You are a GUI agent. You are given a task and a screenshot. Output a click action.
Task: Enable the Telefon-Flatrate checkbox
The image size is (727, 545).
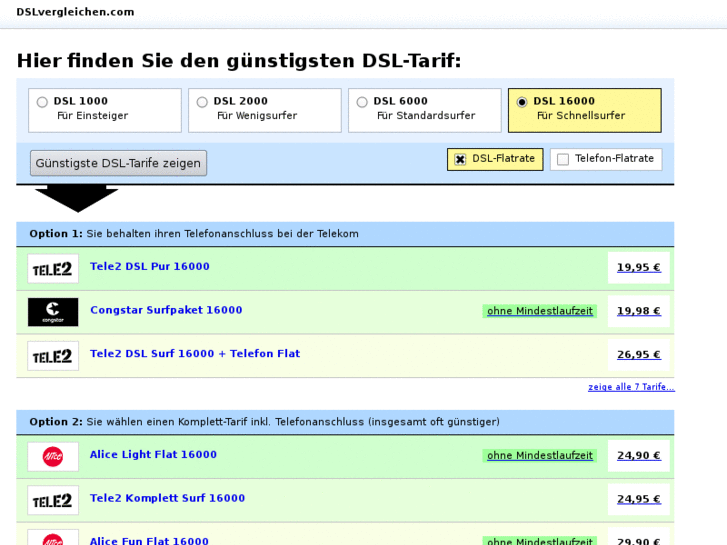(x=563, y=160)
